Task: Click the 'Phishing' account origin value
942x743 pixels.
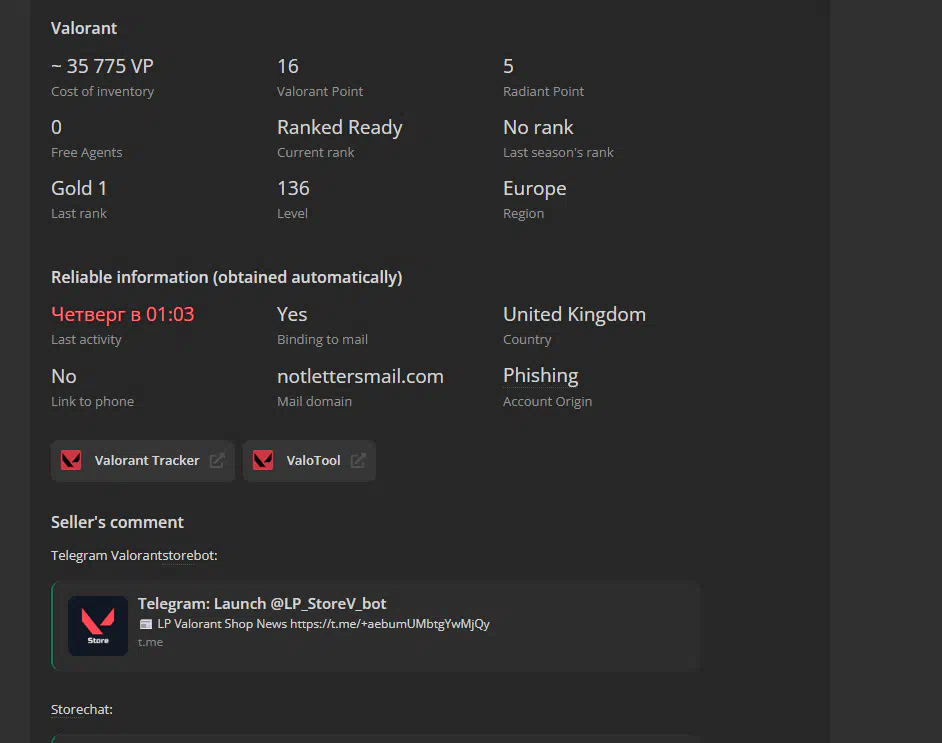Action: [x=541, y=375]
